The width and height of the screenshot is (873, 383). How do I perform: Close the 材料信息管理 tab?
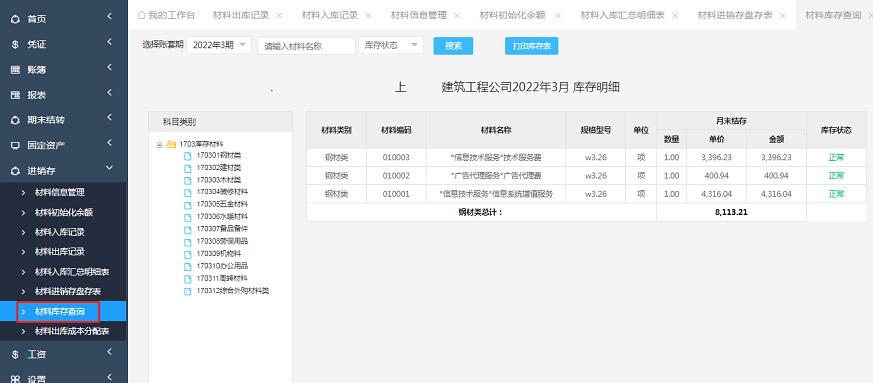click(x=457, y=16)
